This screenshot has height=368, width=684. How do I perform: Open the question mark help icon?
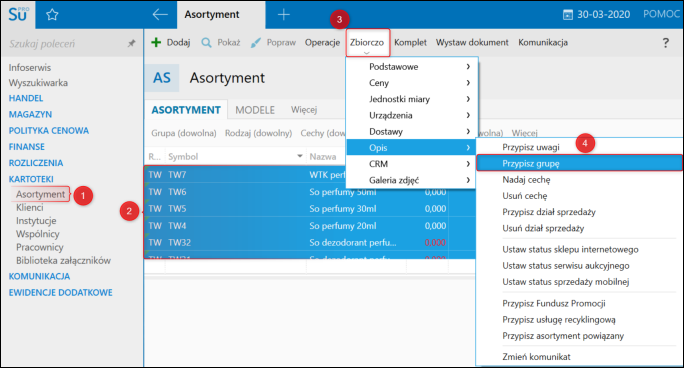(x=665, y=43)
